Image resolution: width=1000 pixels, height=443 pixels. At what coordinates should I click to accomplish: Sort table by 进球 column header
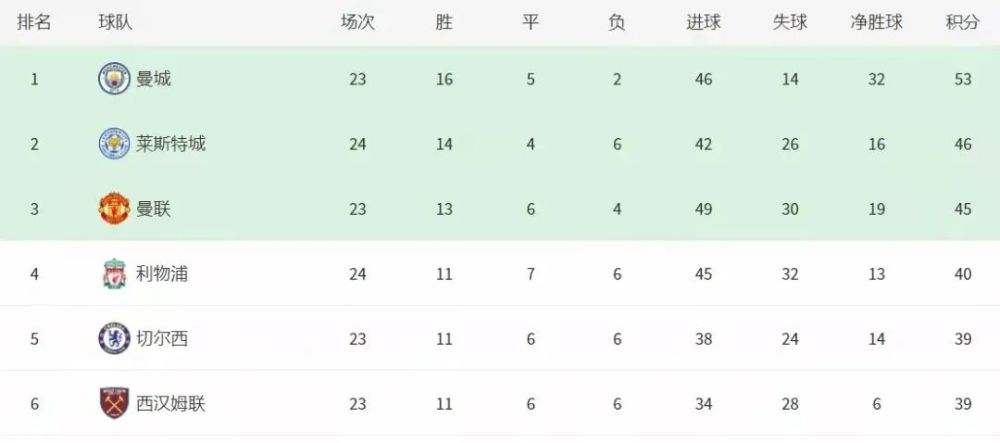[703, 23]
